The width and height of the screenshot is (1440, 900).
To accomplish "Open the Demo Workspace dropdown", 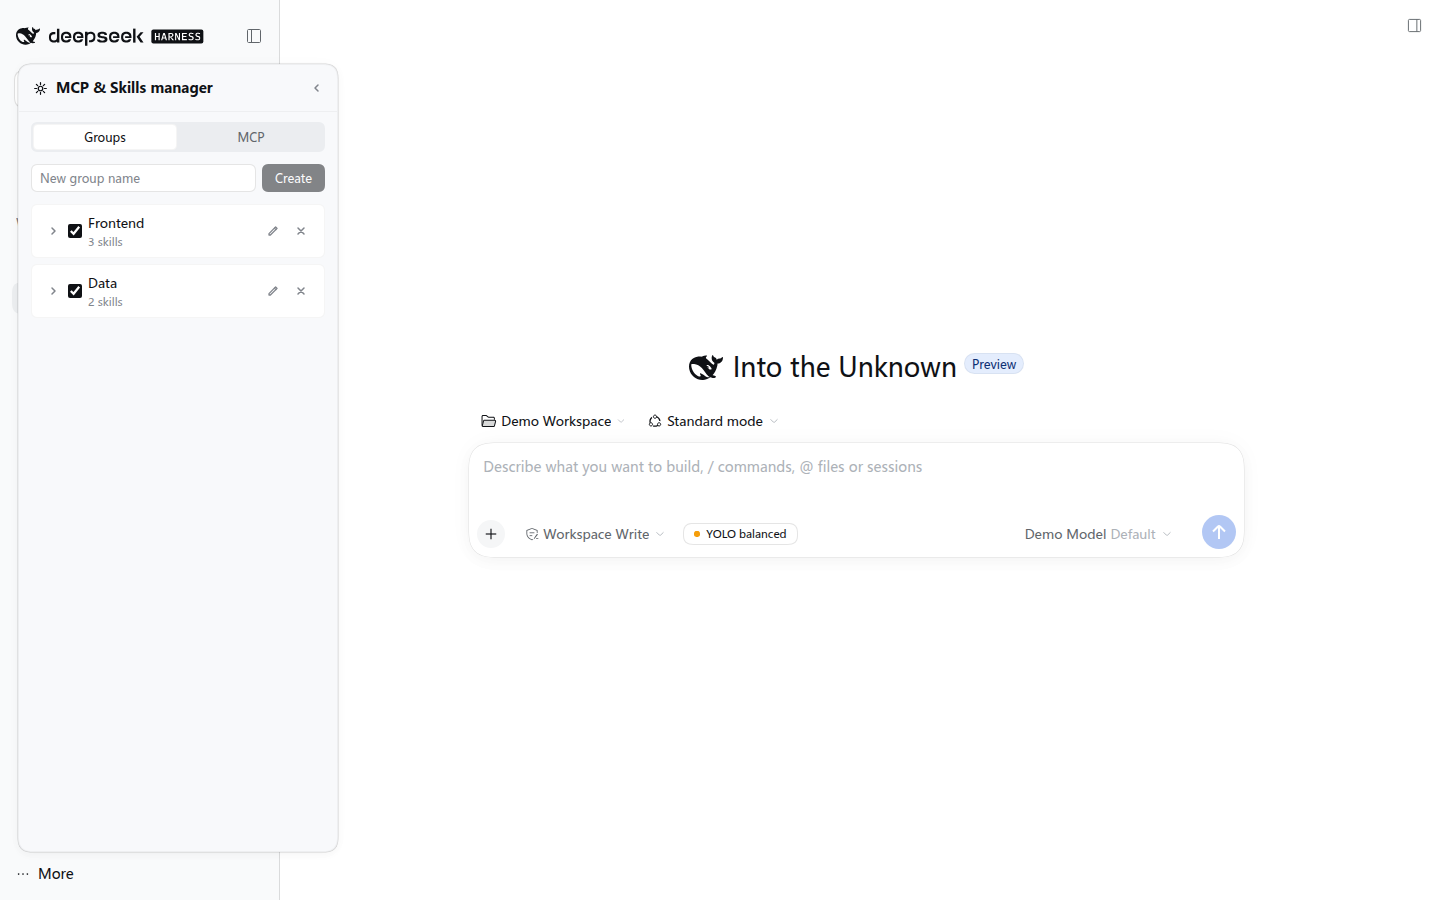I will tap(553, 421).
